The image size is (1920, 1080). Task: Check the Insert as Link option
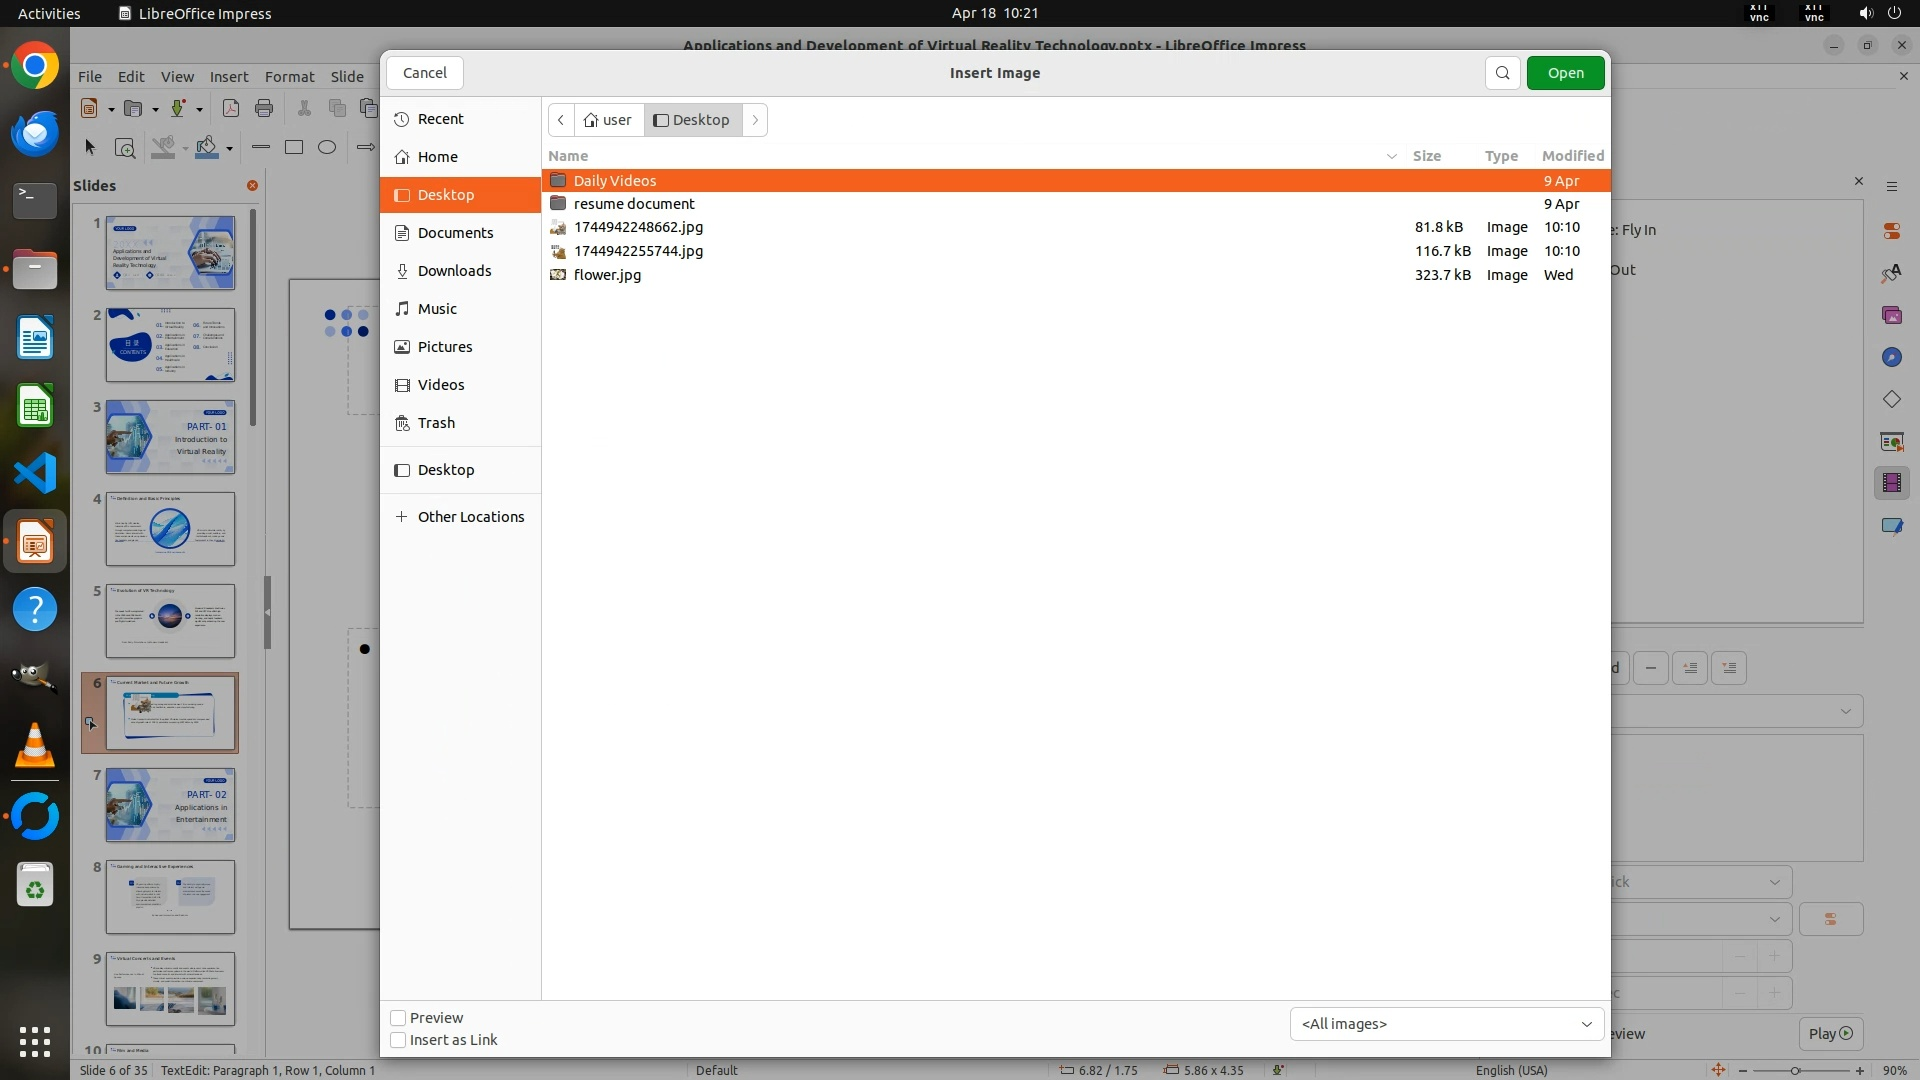398,1040
